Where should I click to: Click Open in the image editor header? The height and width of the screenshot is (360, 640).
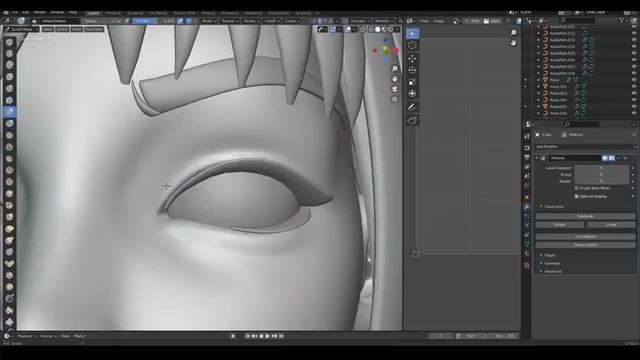492,21
